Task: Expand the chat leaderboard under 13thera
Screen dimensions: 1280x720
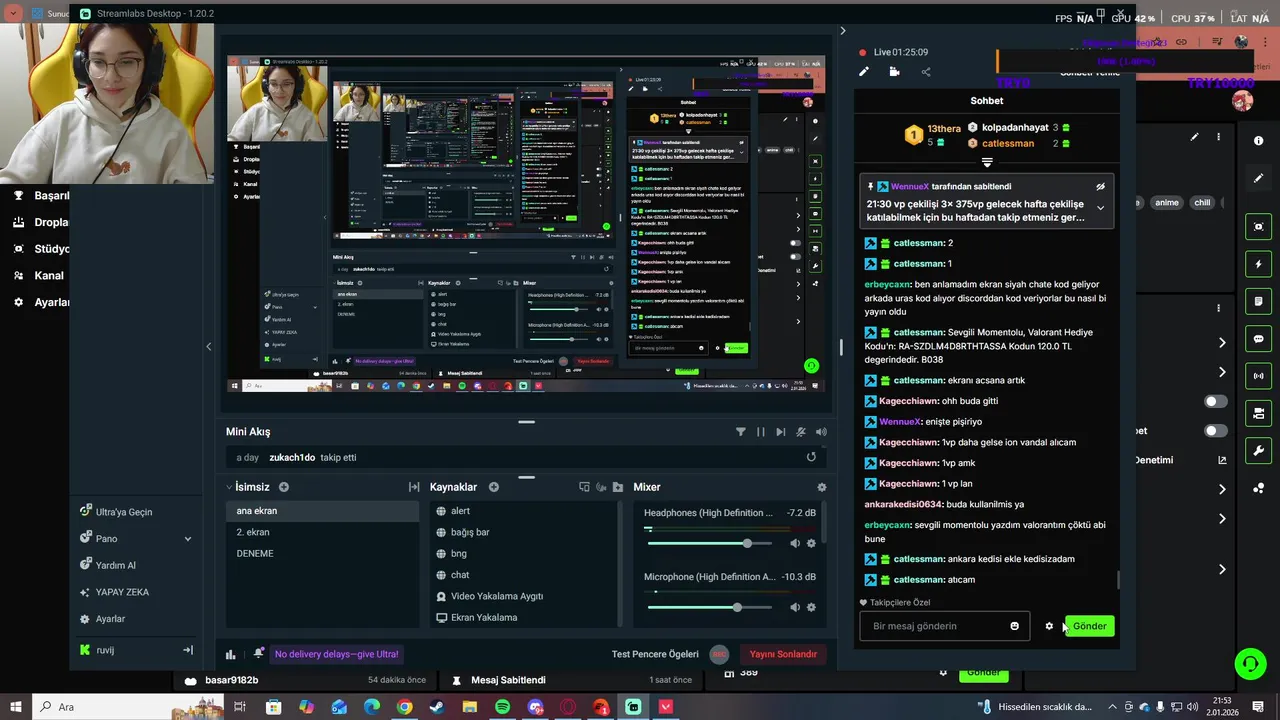Action: click(987, 162)
